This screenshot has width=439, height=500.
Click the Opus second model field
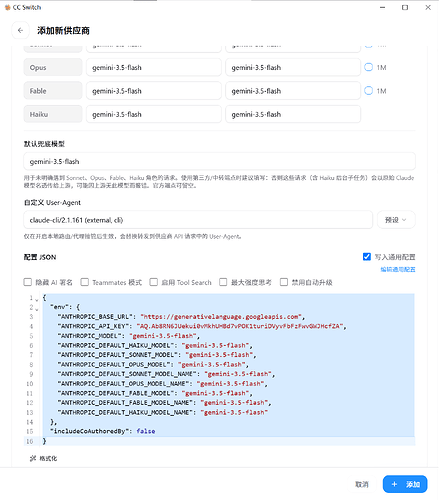pos(293,67)
